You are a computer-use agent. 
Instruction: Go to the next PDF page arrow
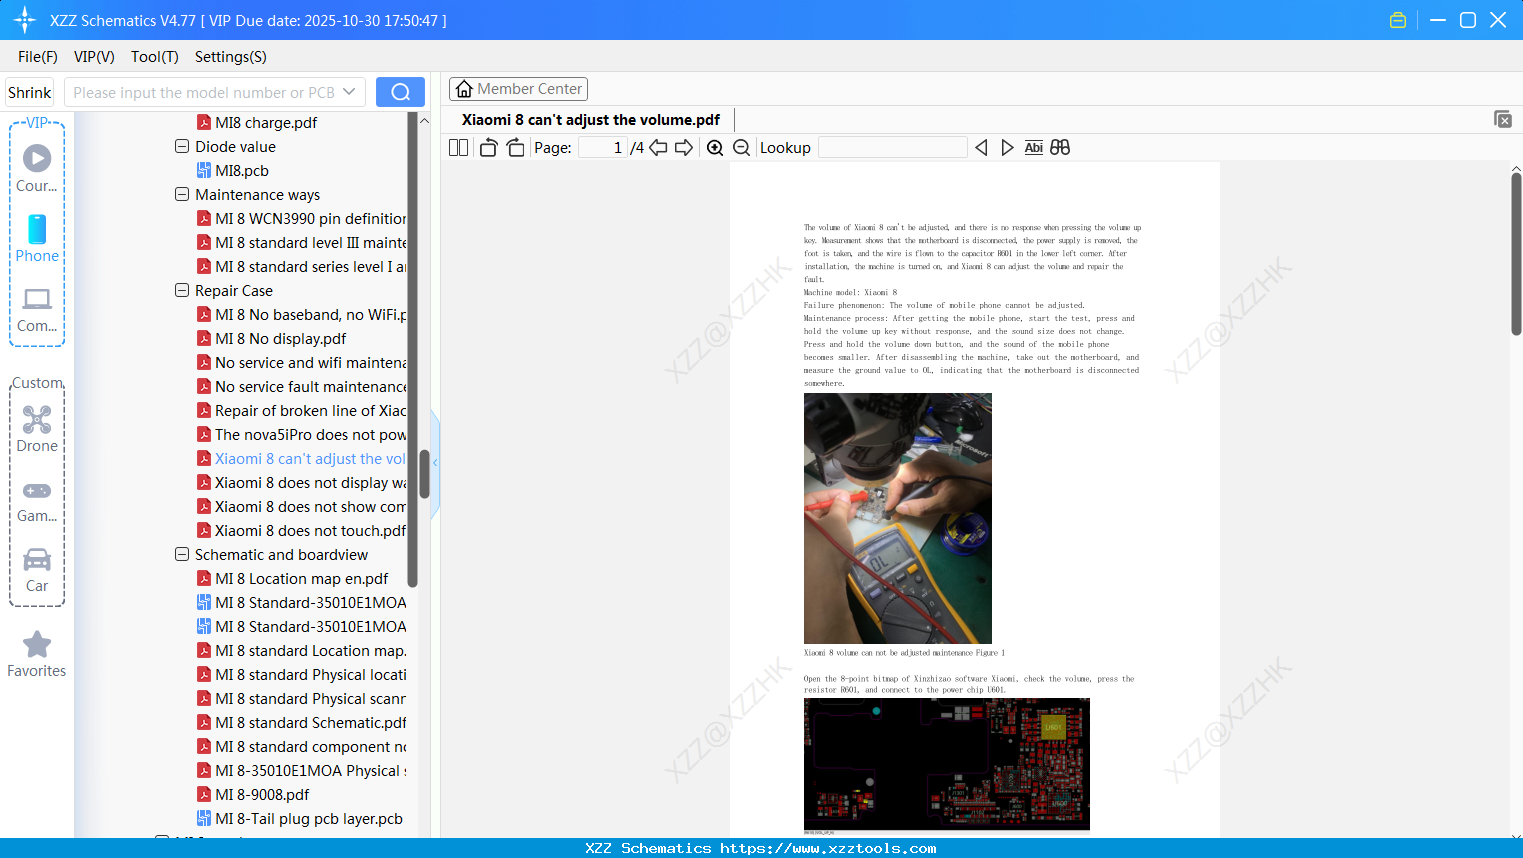(x=684, y=147)
